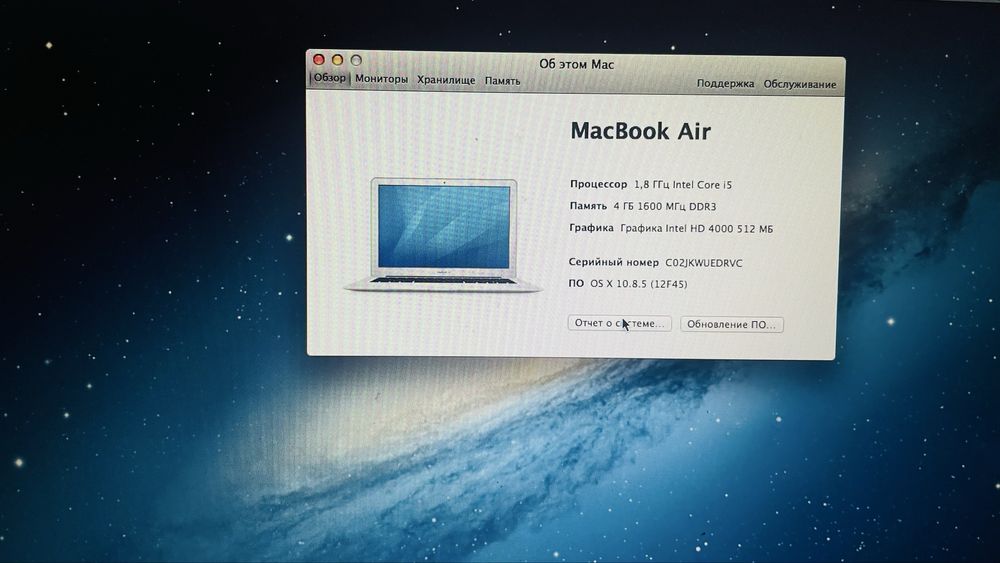Open the Поддержка section
The image size is (1000, 563).
725,84
